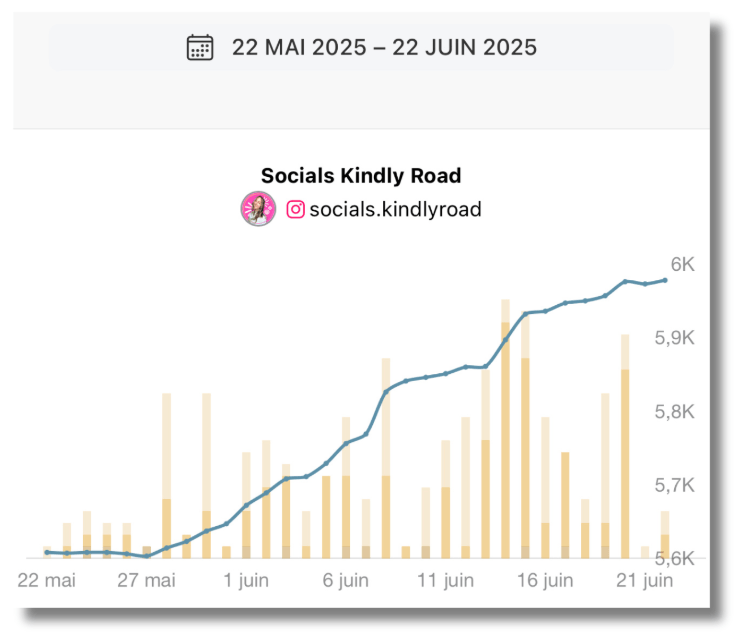The image size is (750, 642).
Task: Click the Socials Kindly Road title
Action: coord(361,176)
